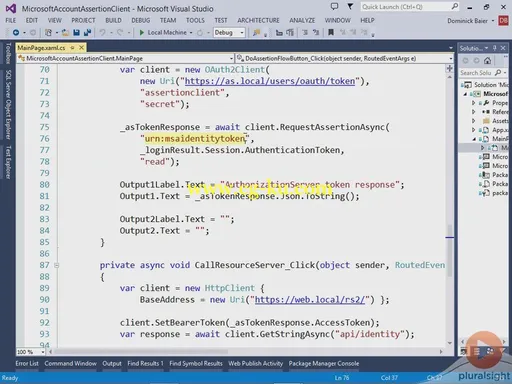The image size is (512, 384).
Task: Click the Open File folder icon
Action: click(65, 33)
